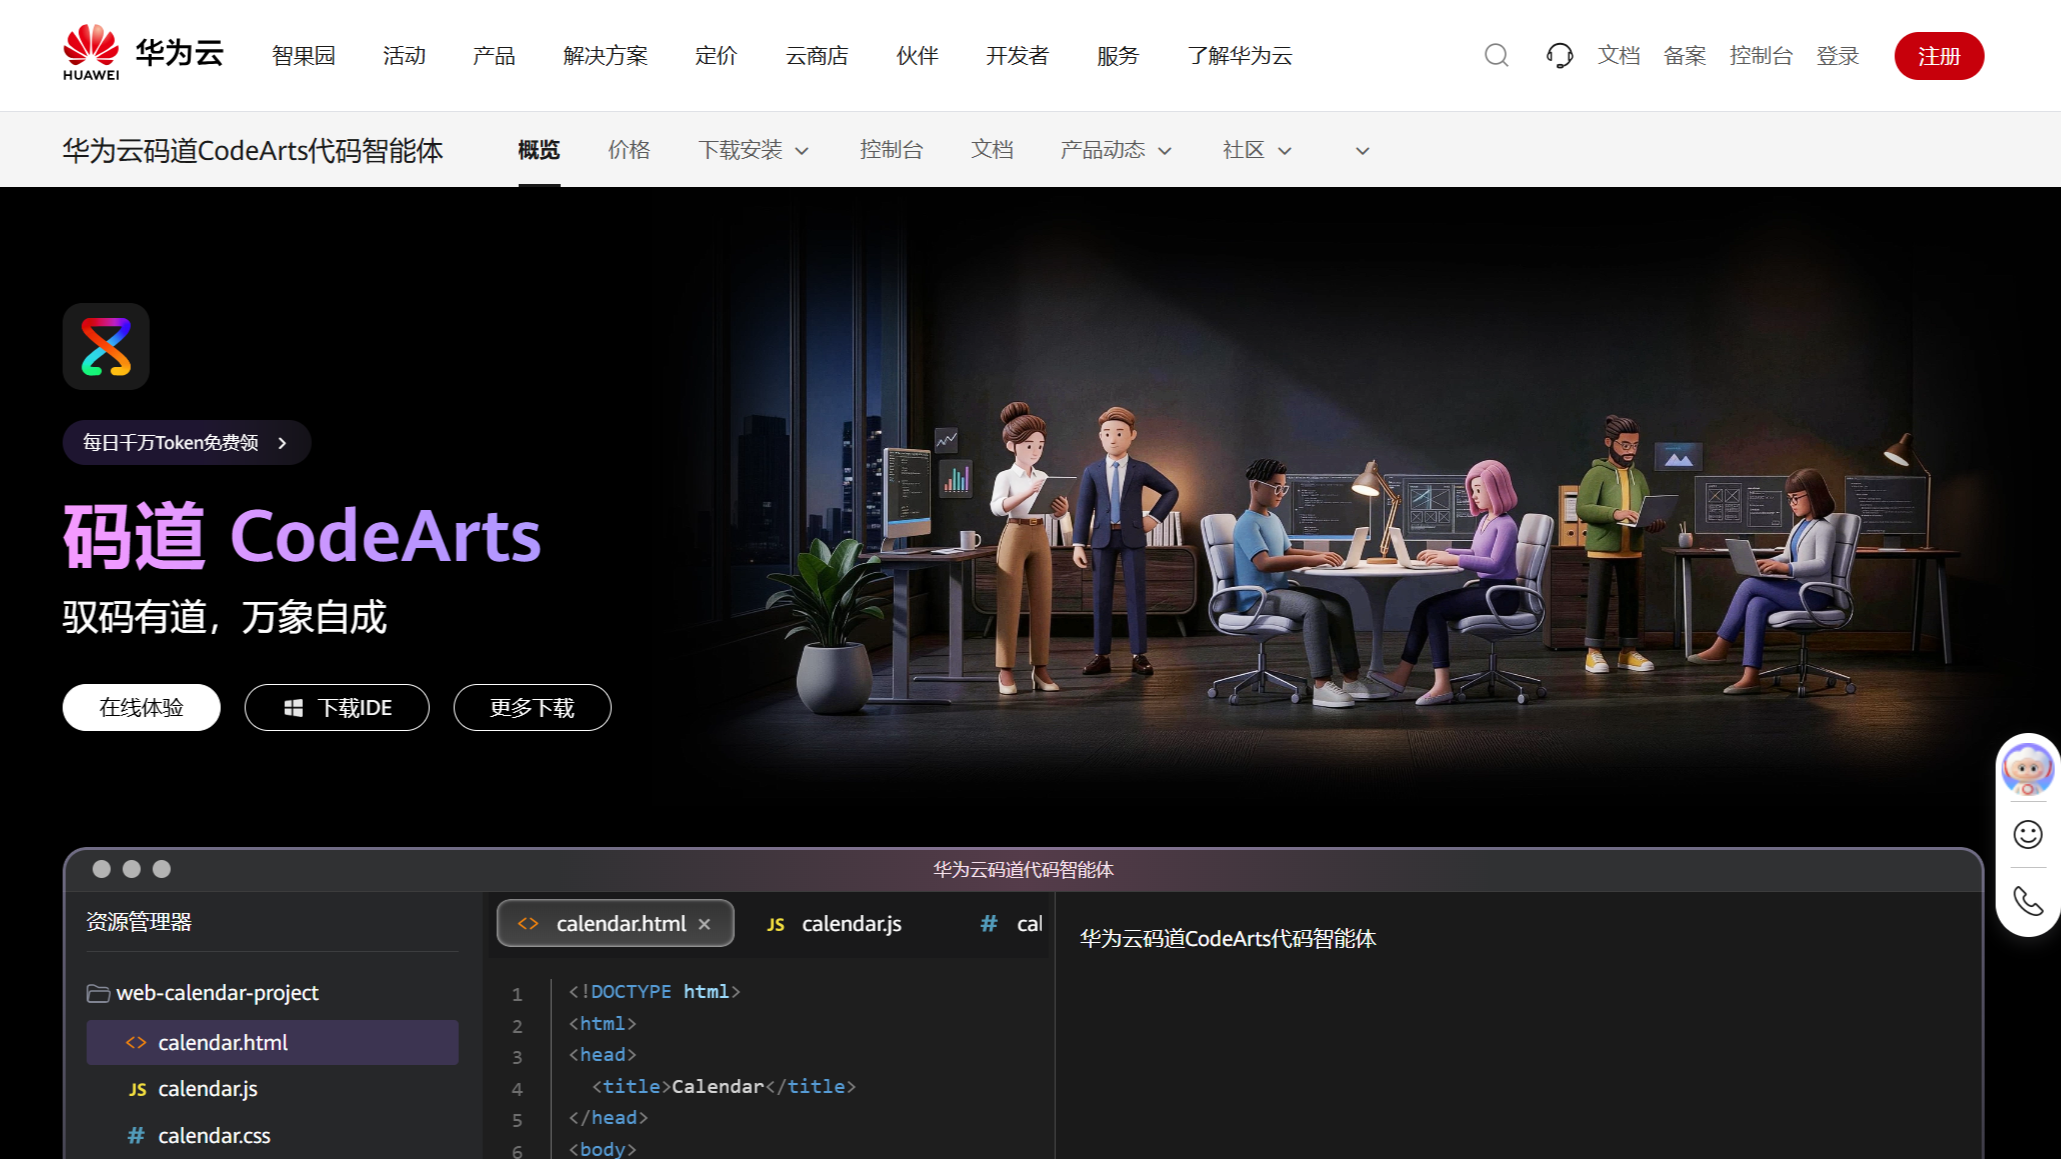Open the 云商店 menu item
2061x1159 pixels.
click(817, 56)
